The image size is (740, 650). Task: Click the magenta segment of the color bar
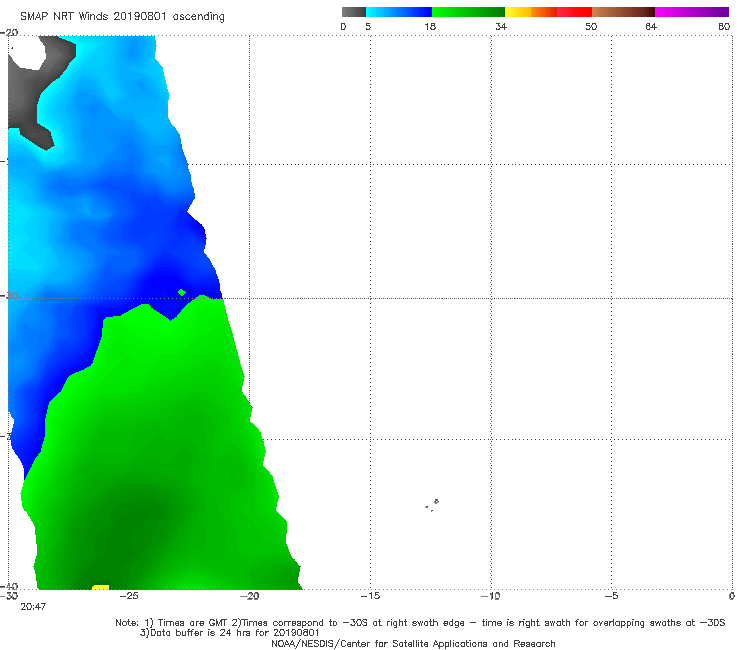[692, 12]
